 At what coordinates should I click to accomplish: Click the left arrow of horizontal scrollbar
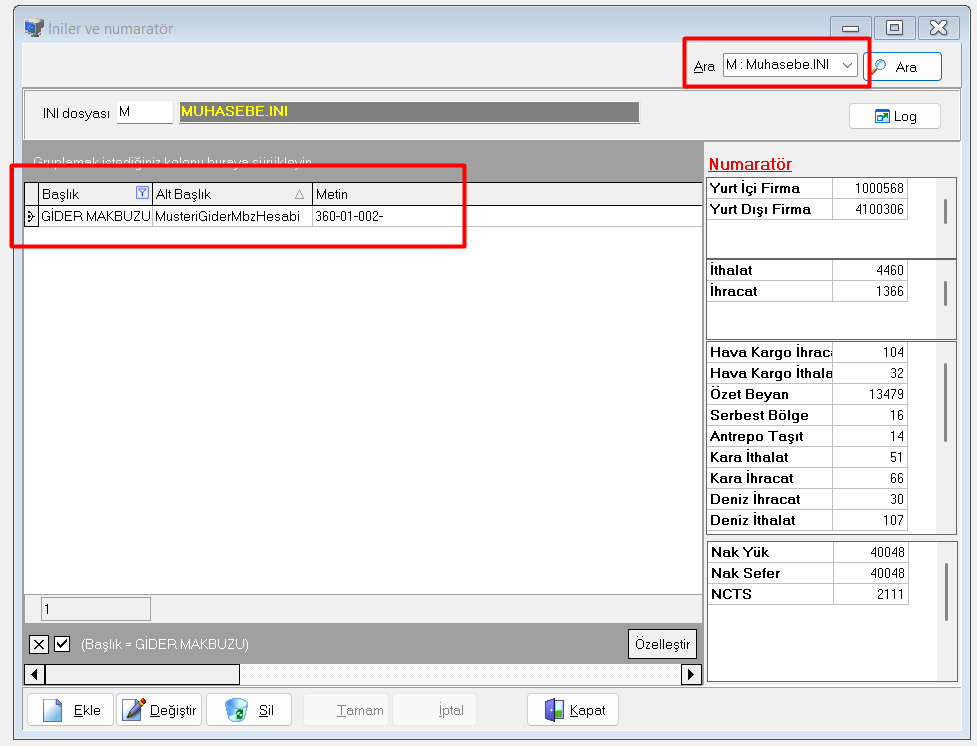point(34,675)
